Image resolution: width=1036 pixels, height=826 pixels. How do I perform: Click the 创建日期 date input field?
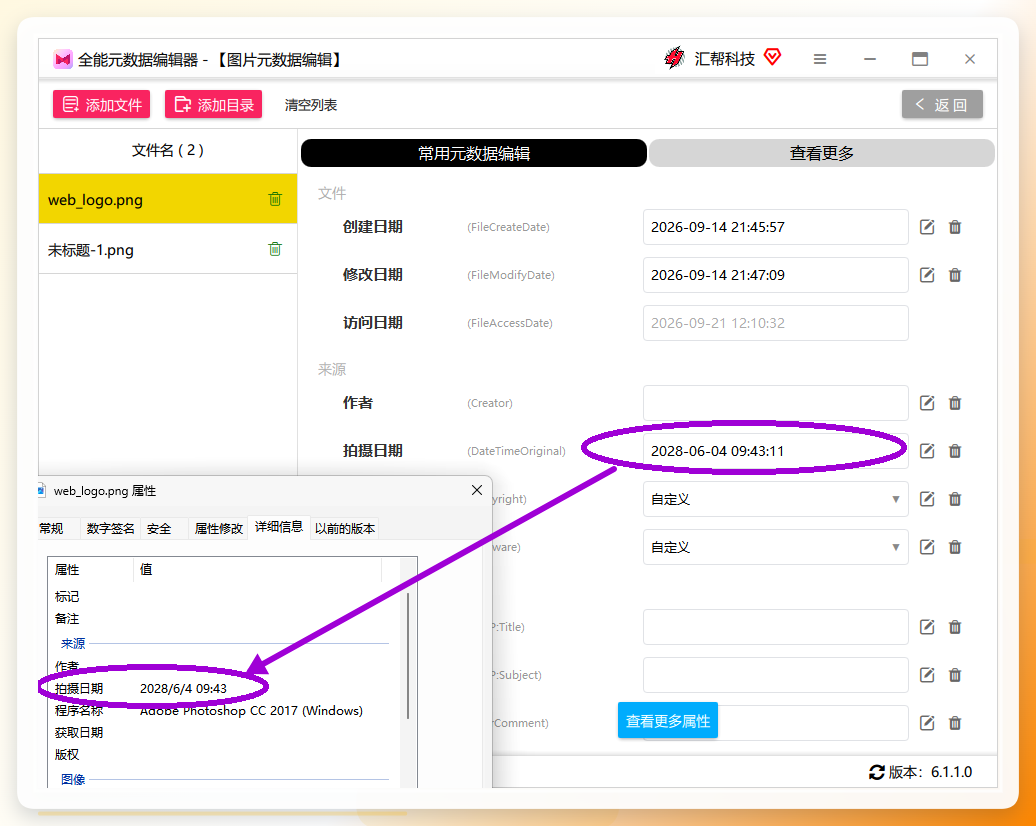click(x=776, y=227)
